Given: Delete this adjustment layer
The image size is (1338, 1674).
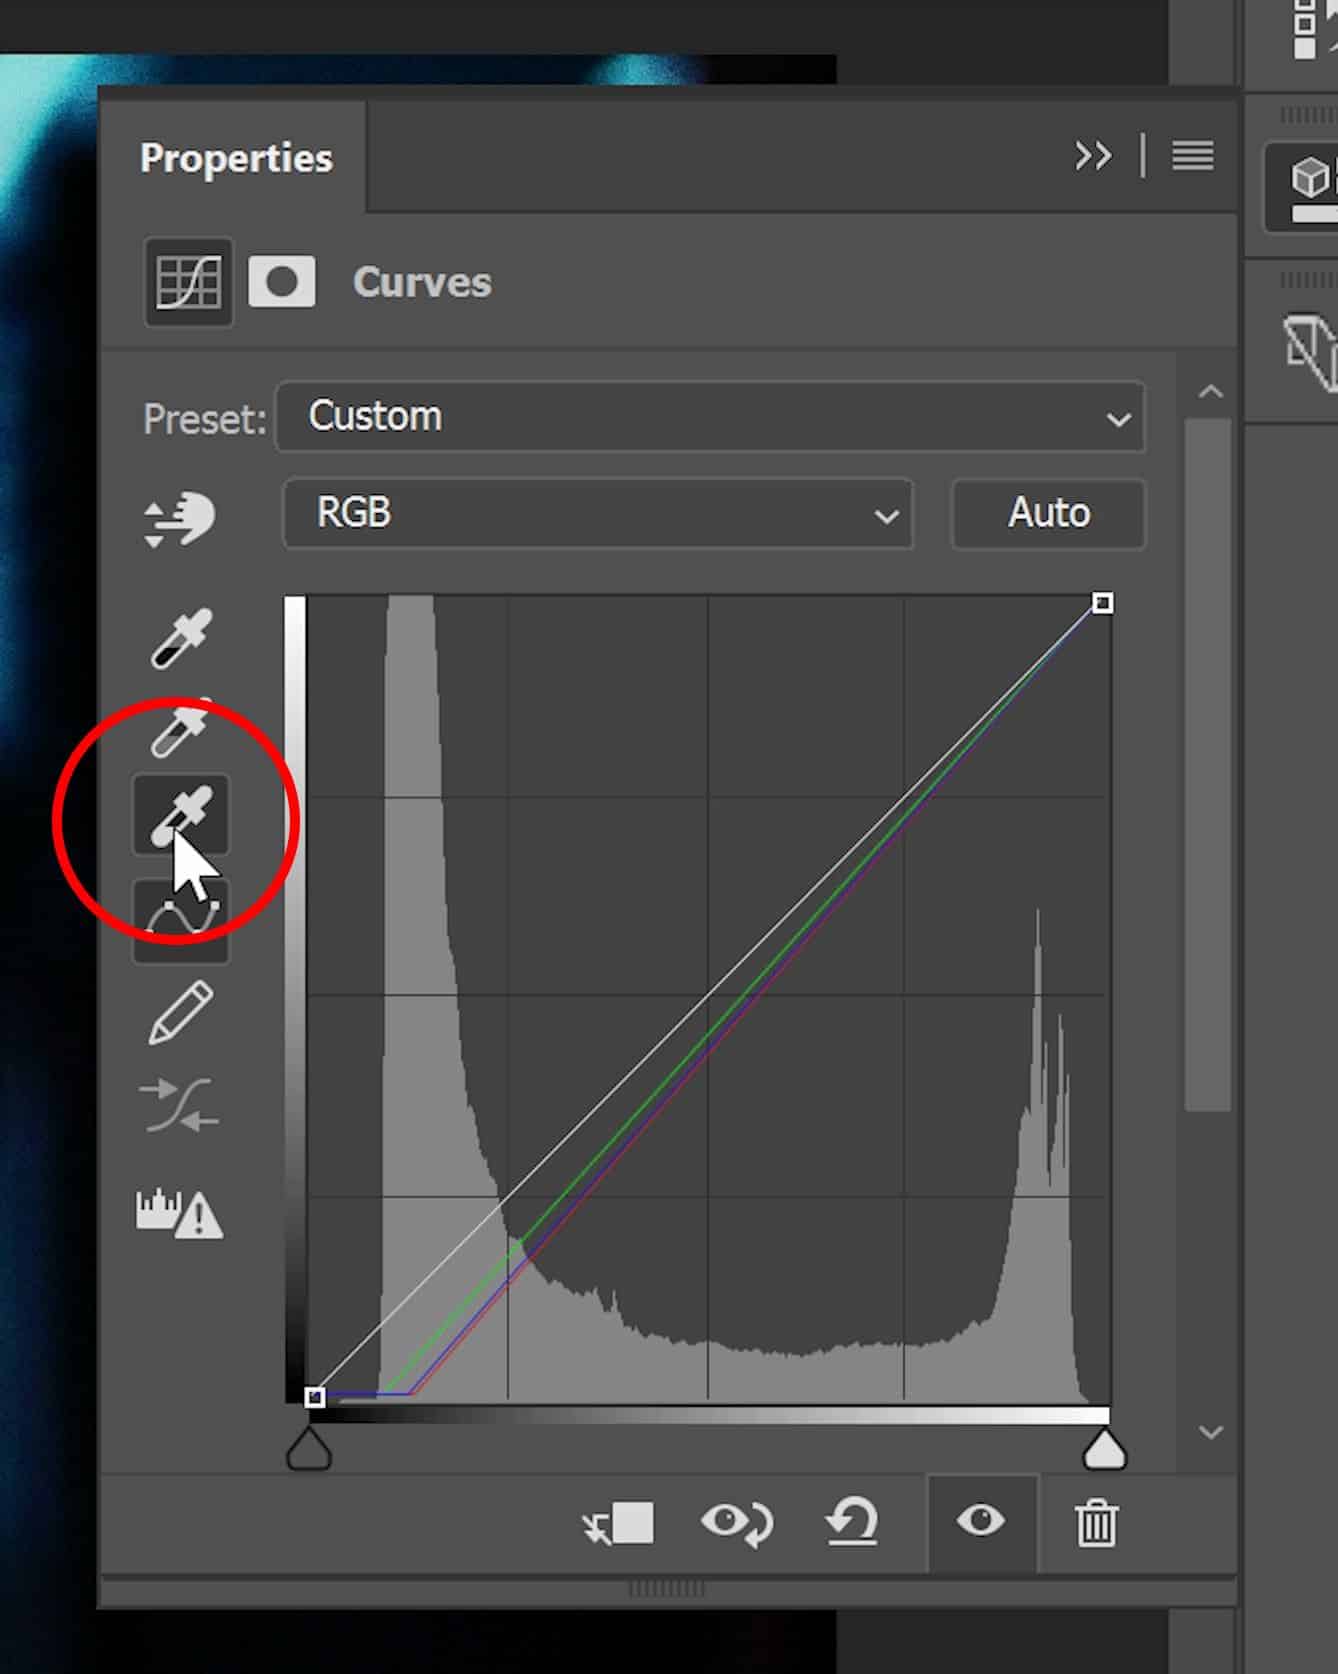Looking at the screenshot, I should (x=1096, y=1523).
